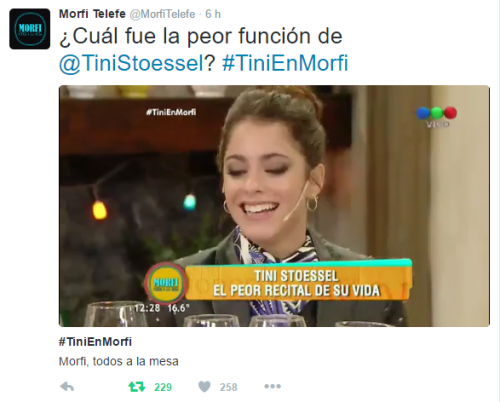The width and height of the screenshot is (500, 402).
Task: Open the three-dot more options menu
Action: [272, 386]
